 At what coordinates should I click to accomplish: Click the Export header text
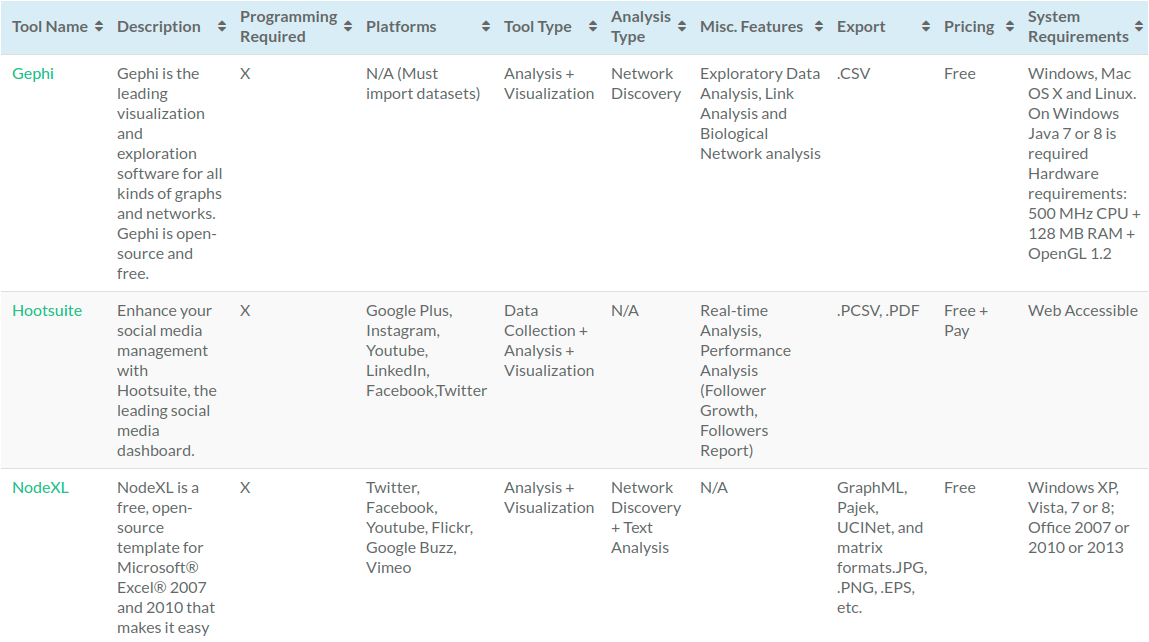[861, 26]
